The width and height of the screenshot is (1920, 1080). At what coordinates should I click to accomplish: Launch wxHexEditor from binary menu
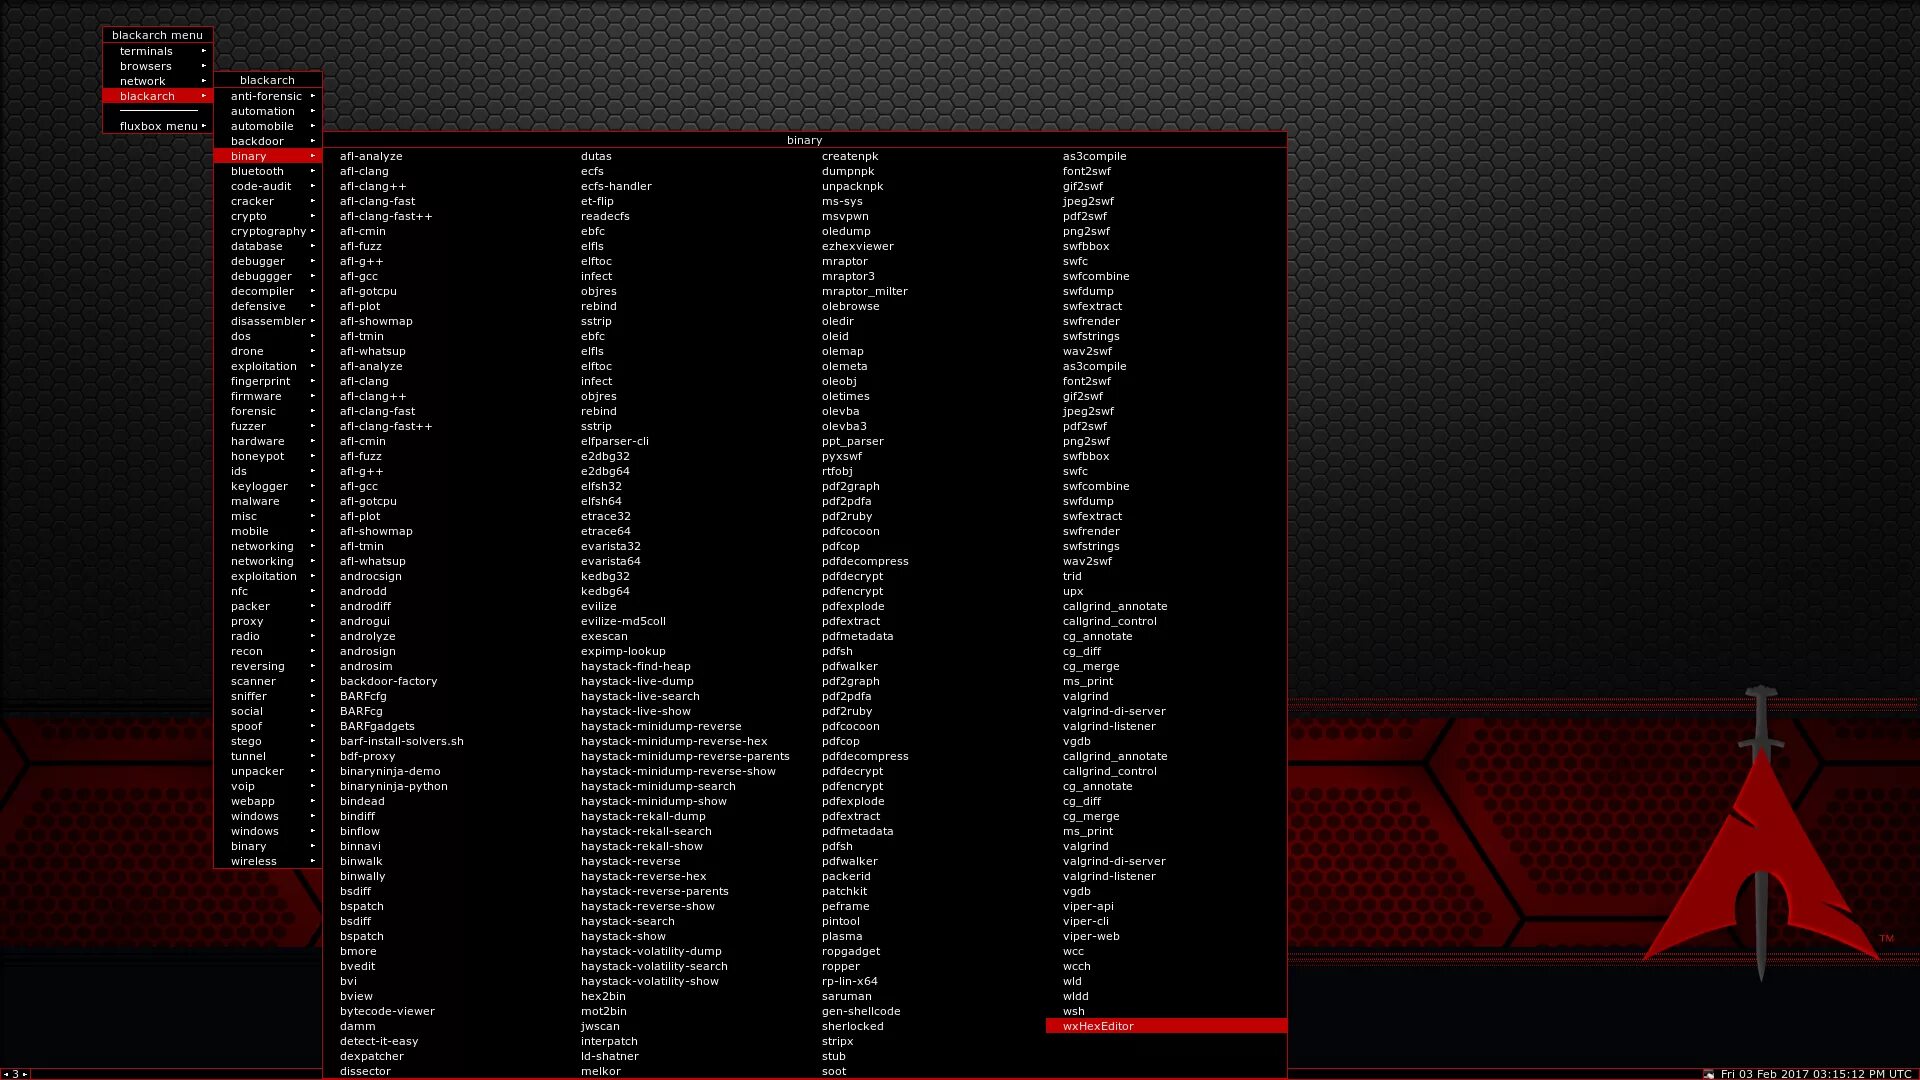[1098, 1026]
